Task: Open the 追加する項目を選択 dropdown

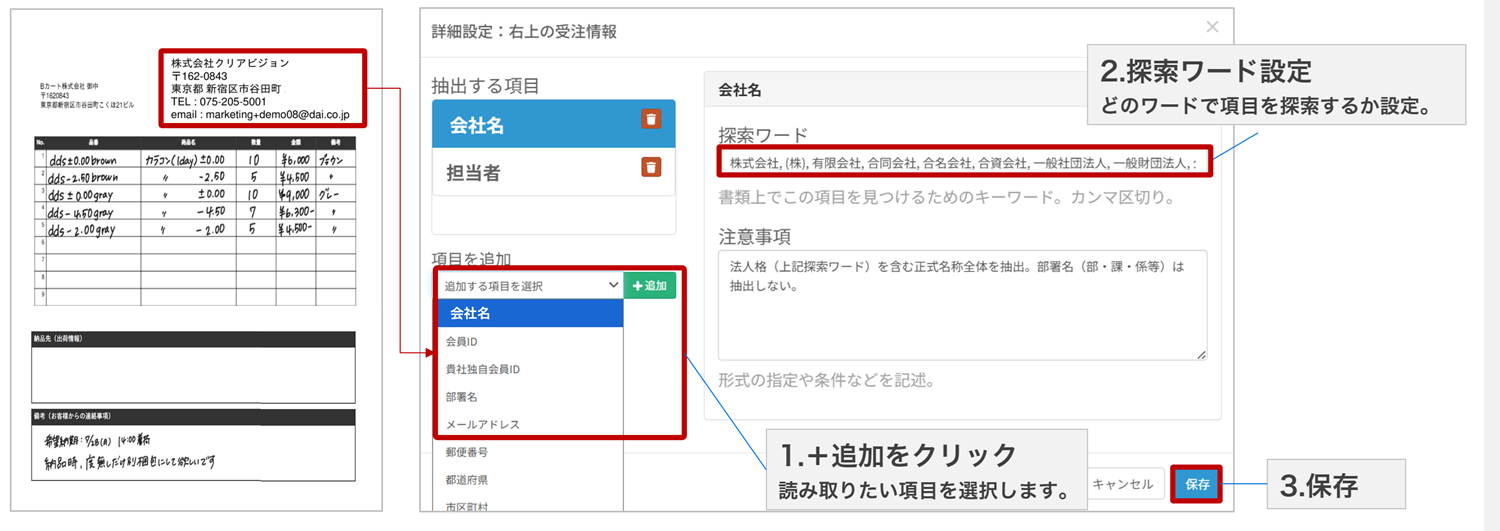Action: [530, 285]
